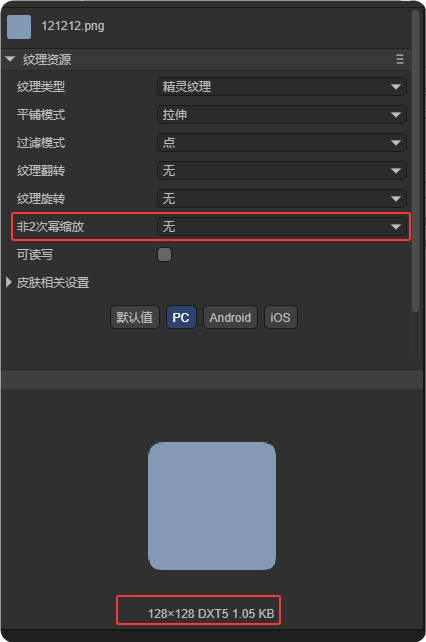Image resolution: width=426 pixels, height=642 pixels.
Task: Open the 过滤模式 dropdown showing 点
Action: [x=282, y=142]
